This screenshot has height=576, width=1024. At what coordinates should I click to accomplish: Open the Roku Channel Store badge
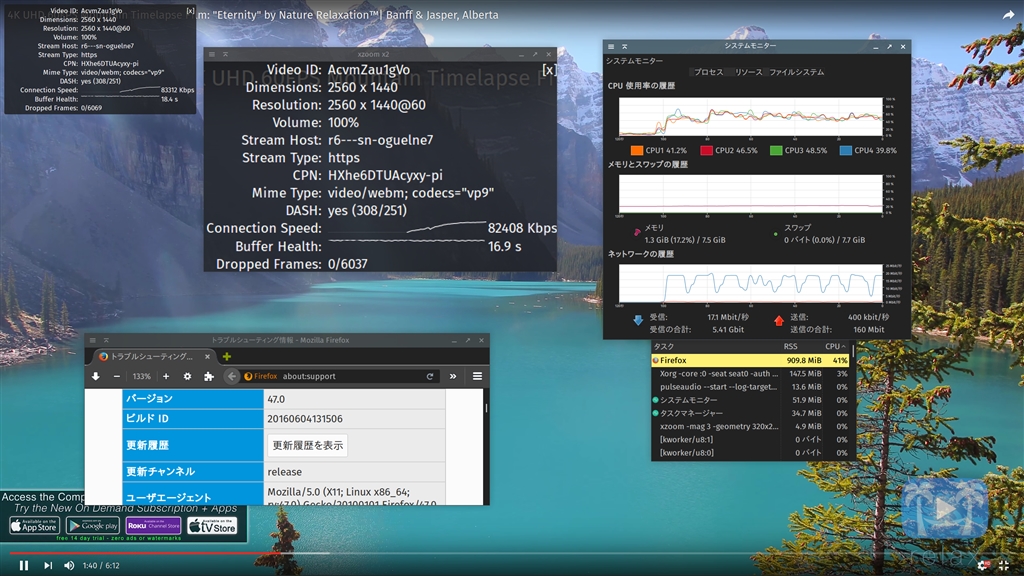(x=153, y=526)
